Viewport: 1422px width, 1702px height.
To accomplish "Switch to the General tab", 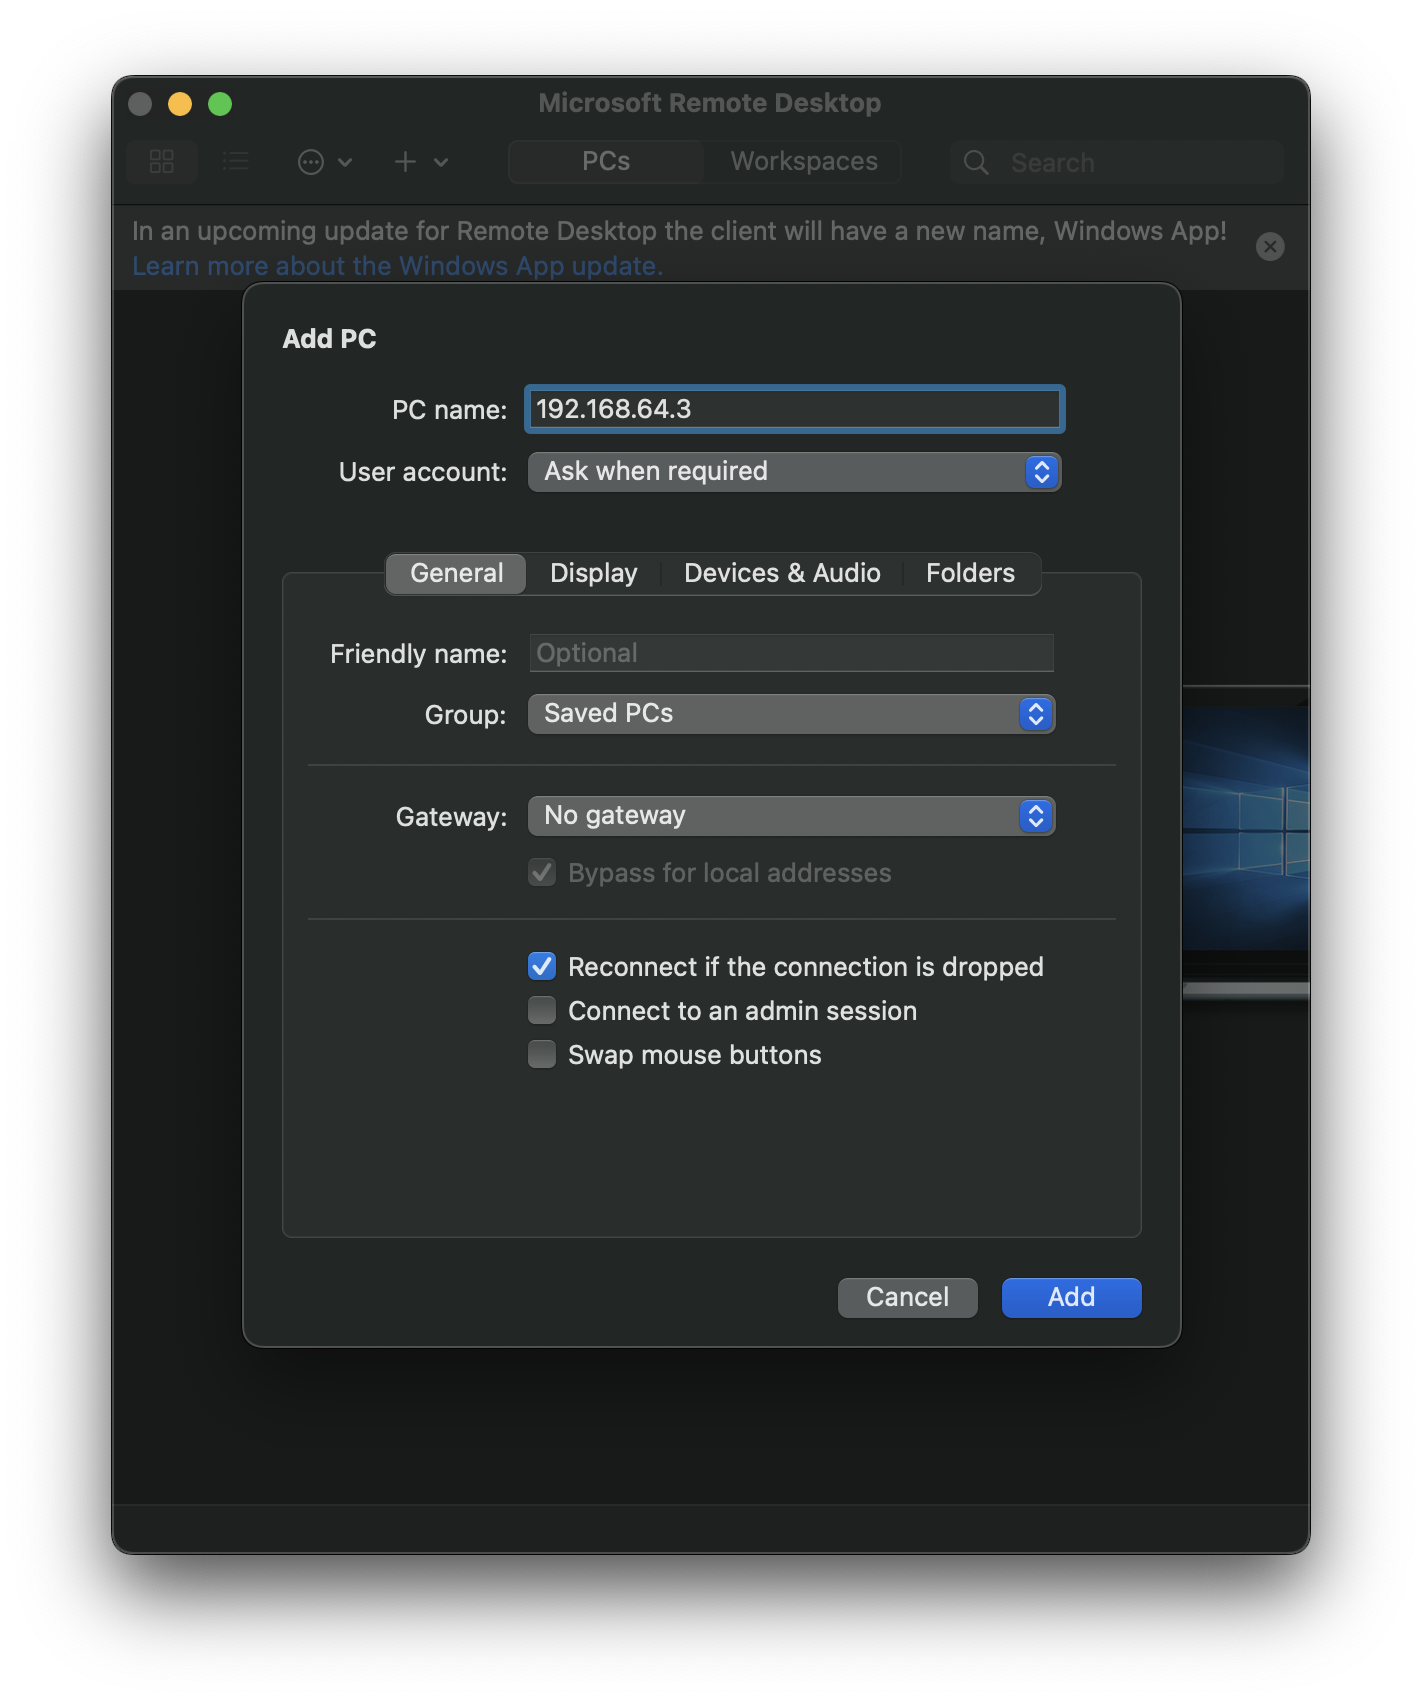I will [x=456, y=574].
